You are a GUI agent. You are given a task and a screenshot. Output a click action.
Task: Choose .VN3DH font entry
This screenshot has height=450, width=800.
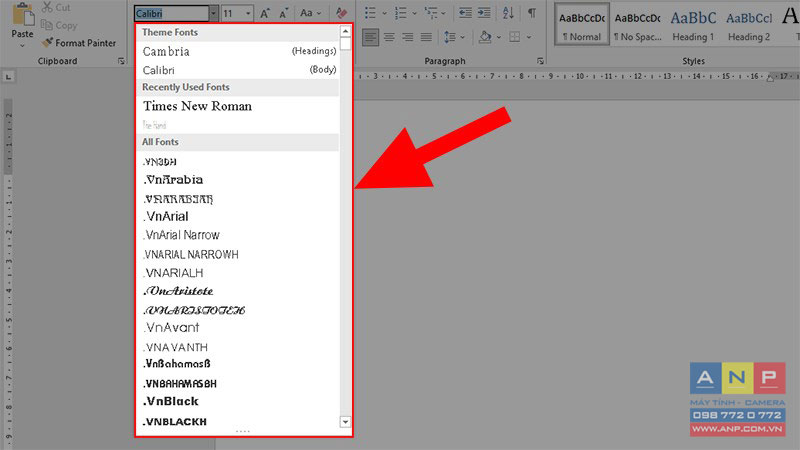[x=238, y=162]
